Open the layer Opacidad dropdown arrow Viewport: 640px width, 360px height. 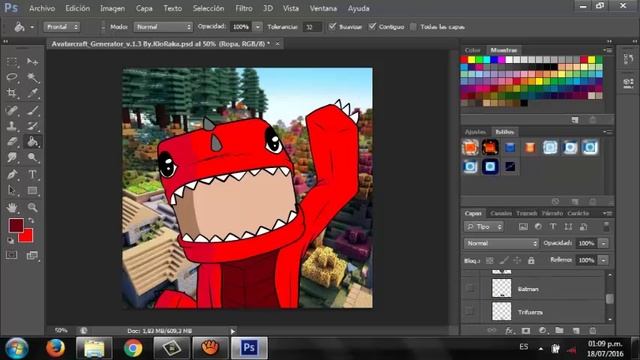(603, 243)
